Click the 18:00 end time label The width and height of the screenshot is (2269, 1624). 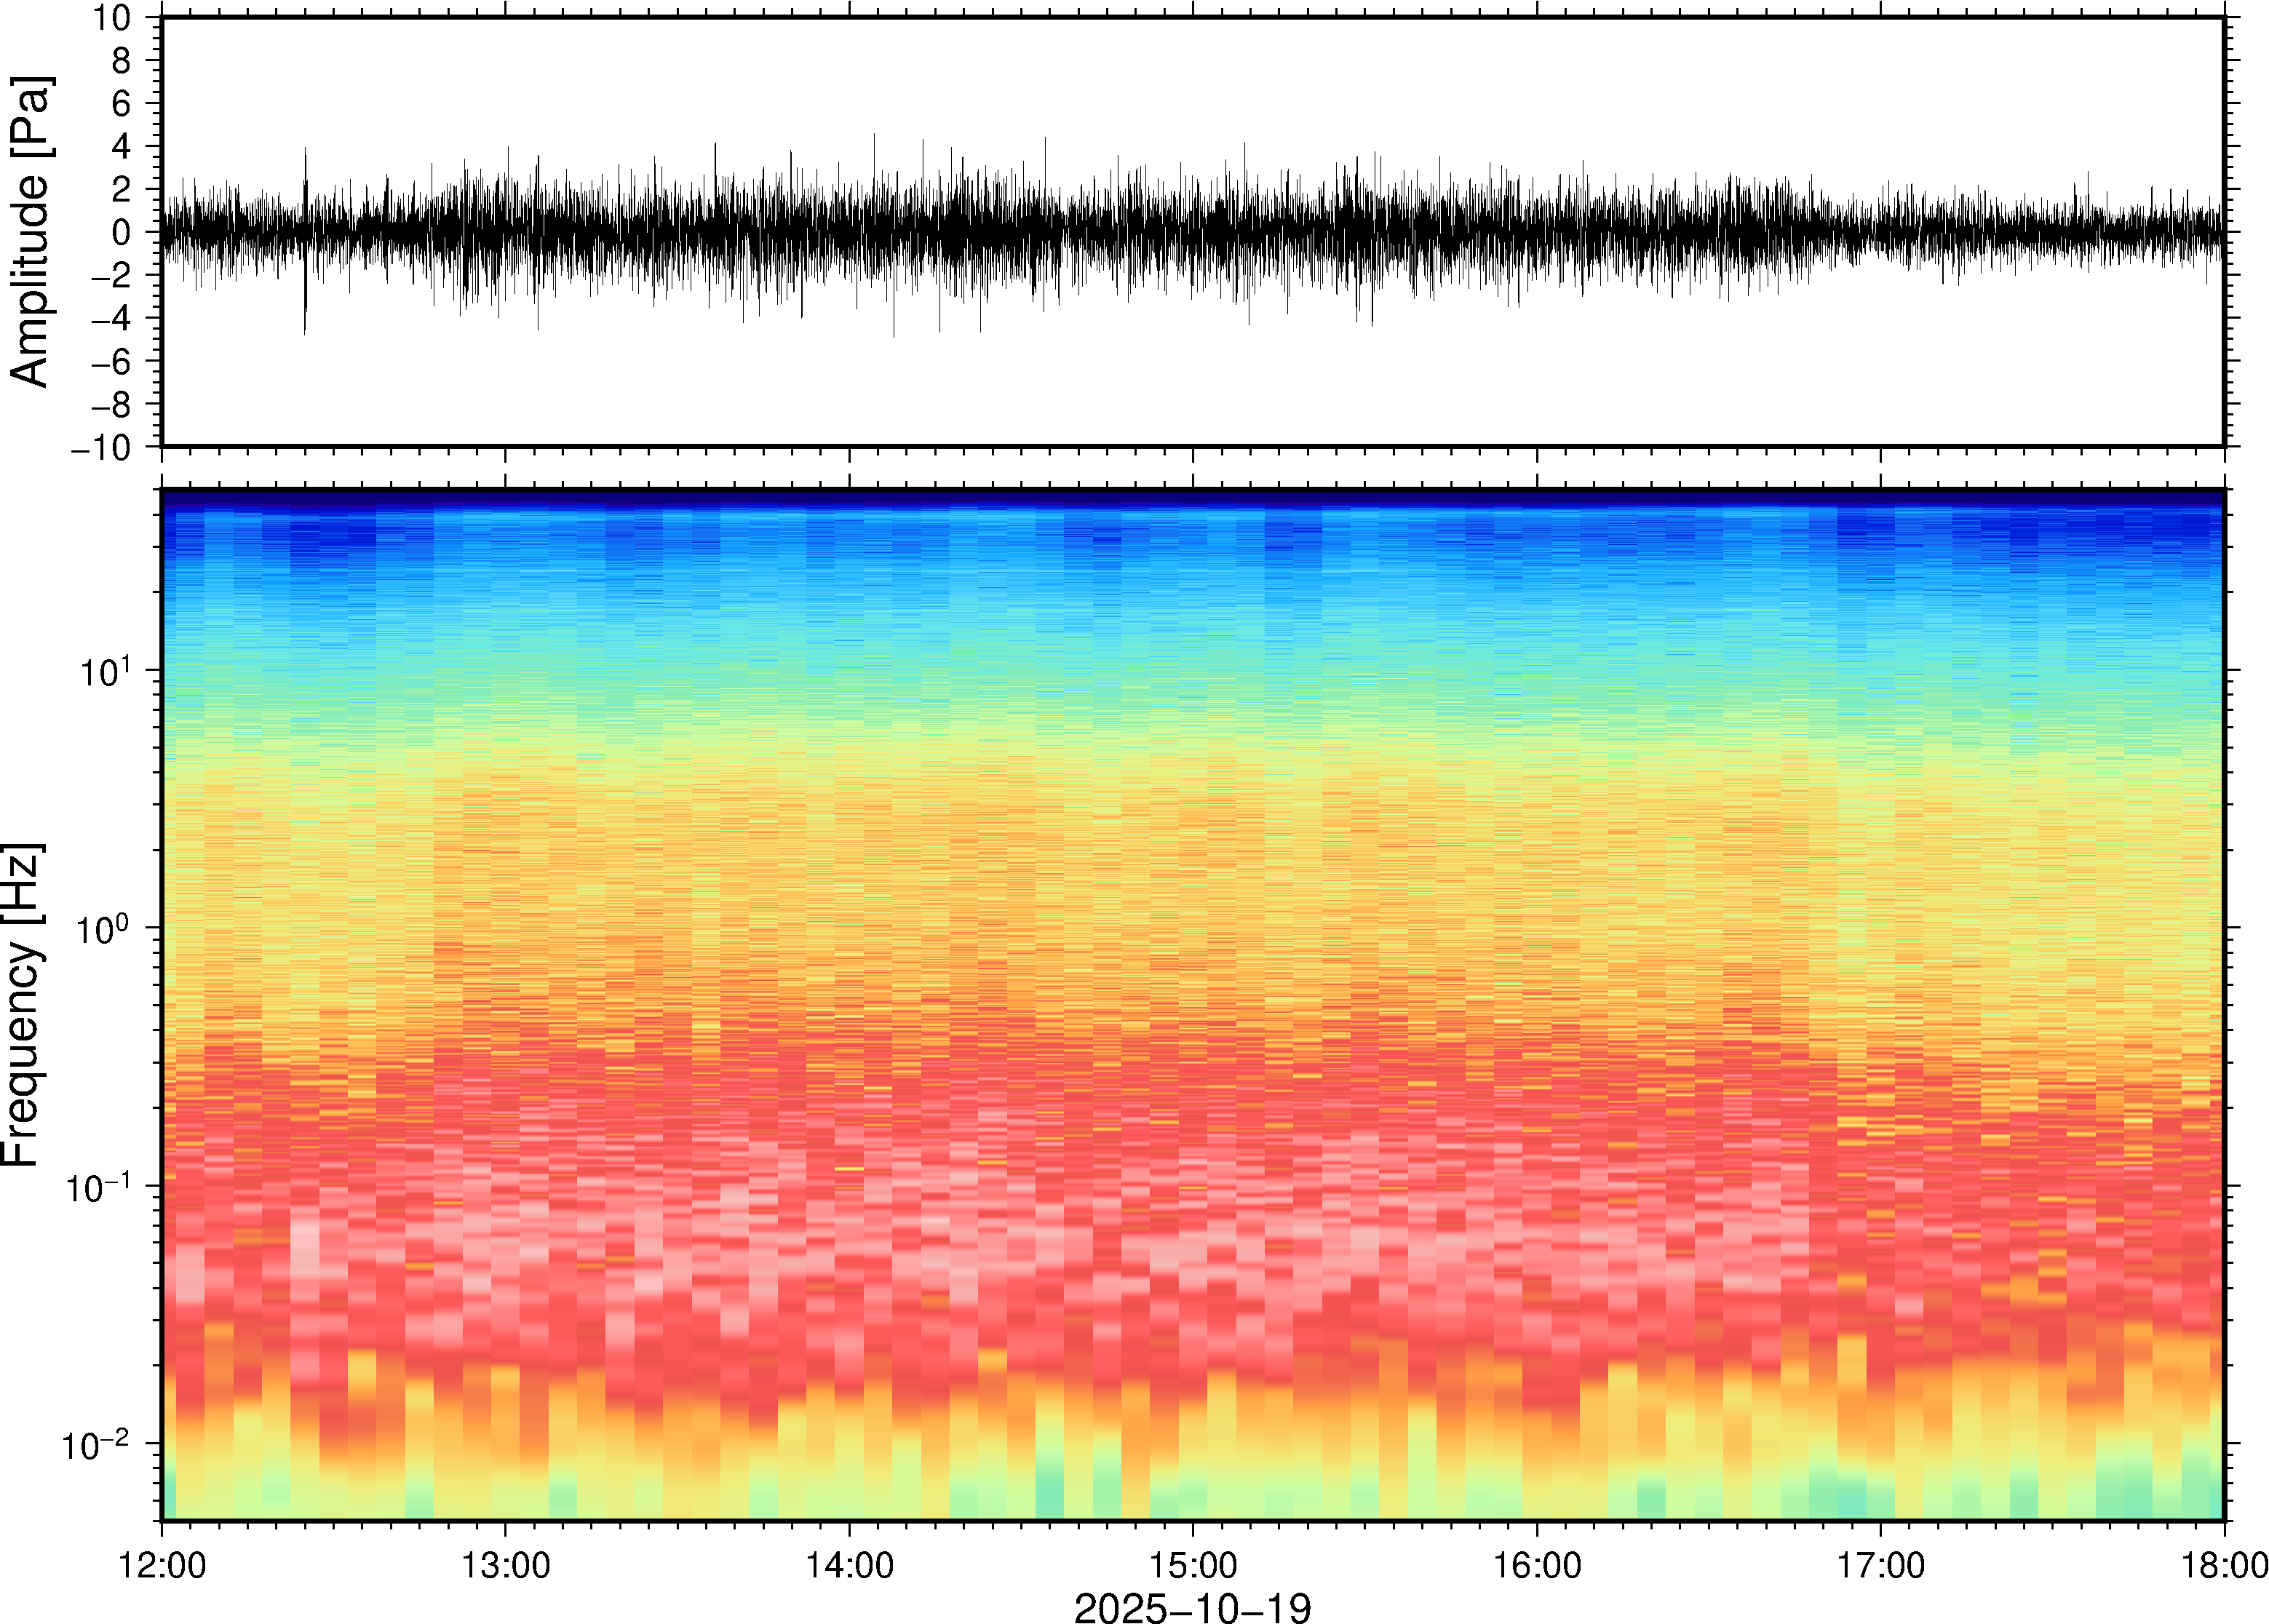(x=2224, y=1565)
